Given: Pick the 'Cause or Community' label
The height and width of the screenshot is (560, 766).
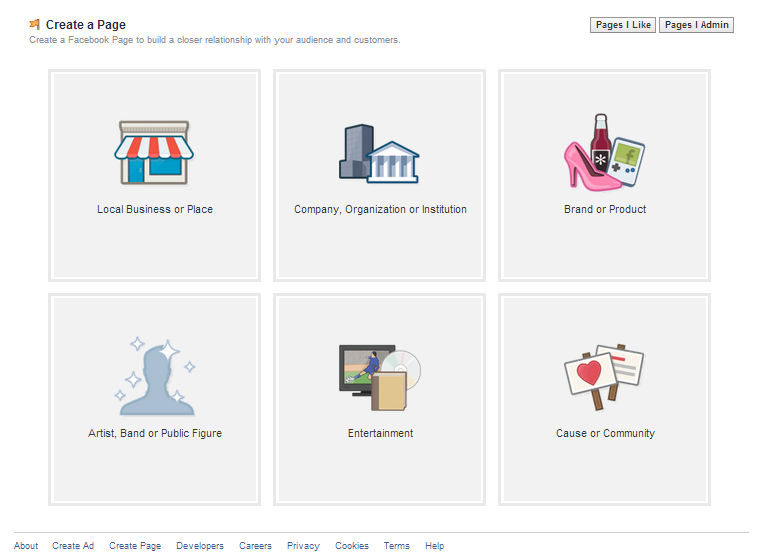Looking at the screenshot, I should tap(605, 433).
